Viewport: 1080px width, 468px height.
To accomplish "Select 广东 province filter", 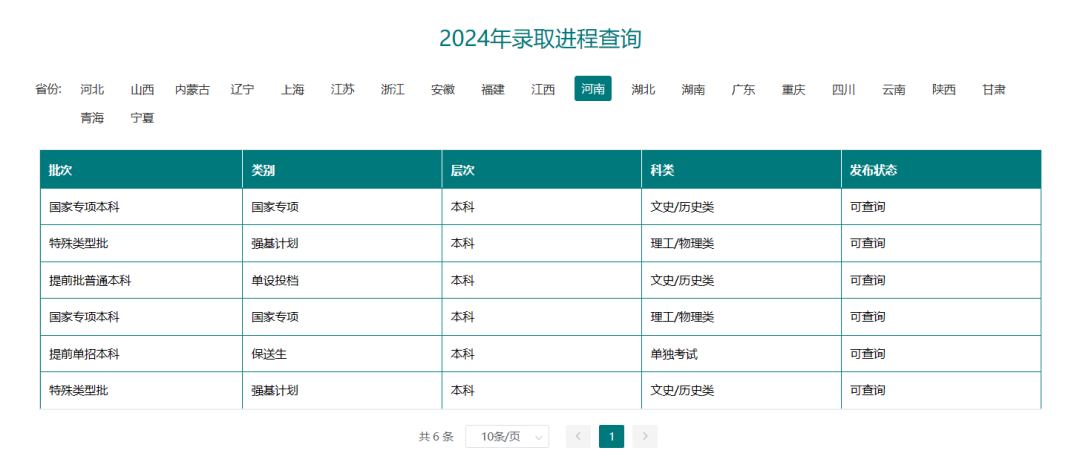I will [743, 89].
